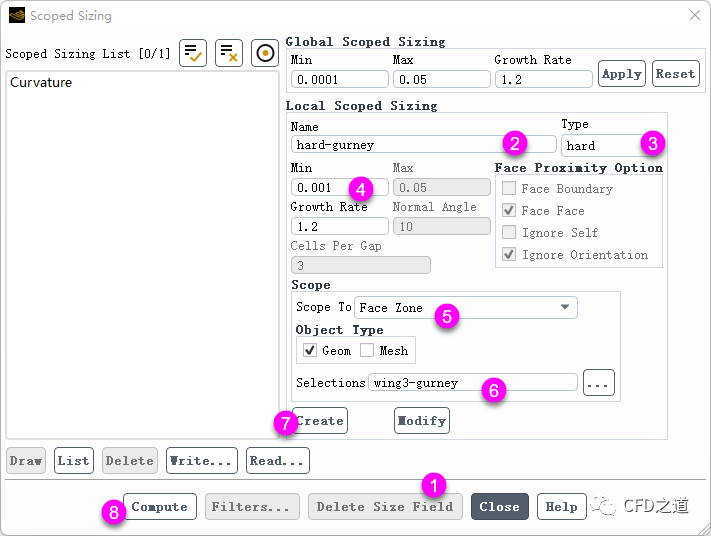Click the Create button

(x=320, y=420)
